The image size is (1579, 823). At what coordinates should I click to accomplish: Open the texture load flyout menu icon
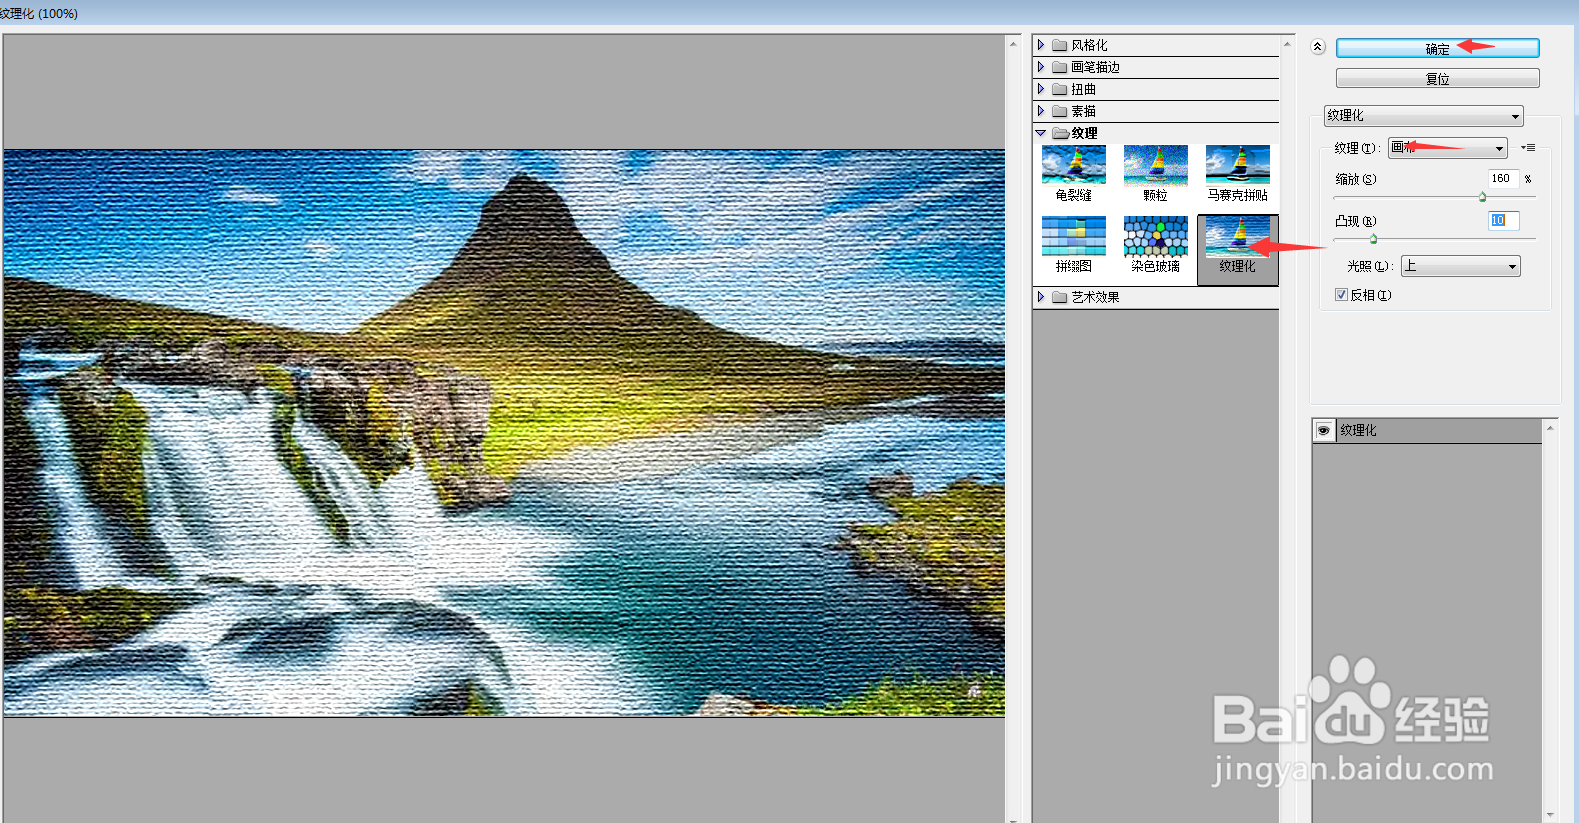(x=1528, y=148)
